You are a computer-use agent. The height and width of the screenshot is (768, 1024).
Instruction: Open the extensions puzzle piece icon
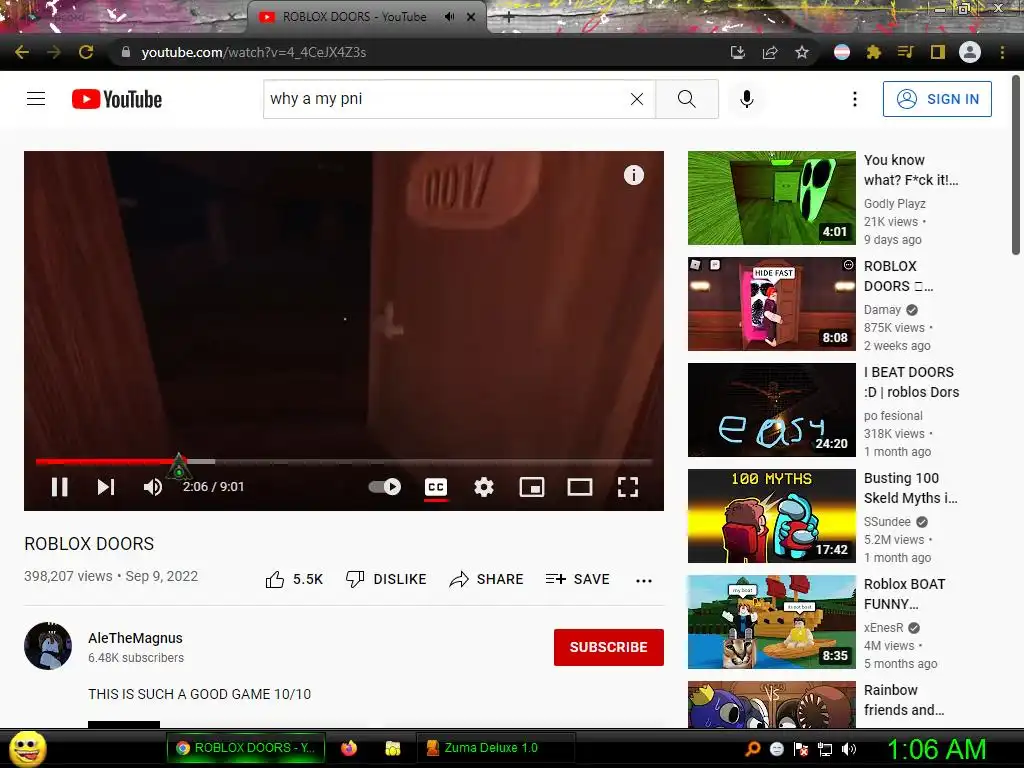[874, 52]
